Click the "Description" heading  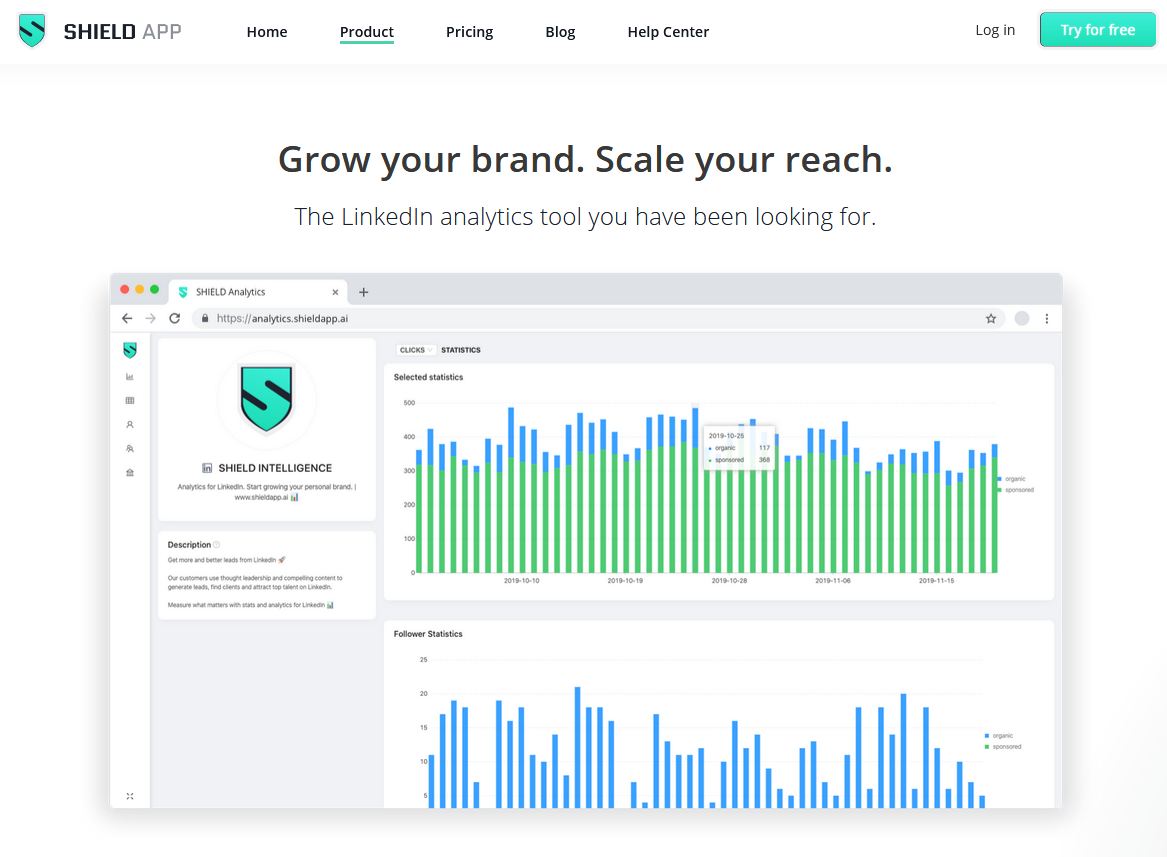[189, 545]
